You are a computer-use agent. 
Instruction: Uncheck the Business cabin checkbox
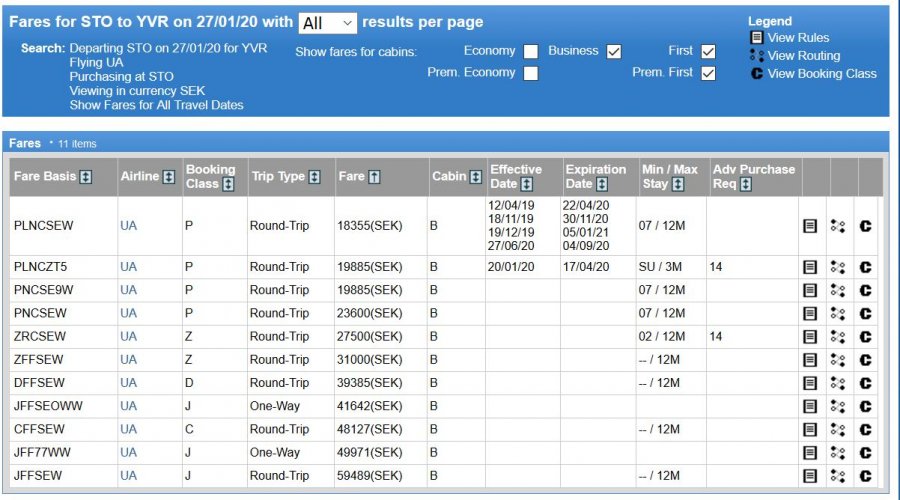pyautogui.click(x=614, y=51)
